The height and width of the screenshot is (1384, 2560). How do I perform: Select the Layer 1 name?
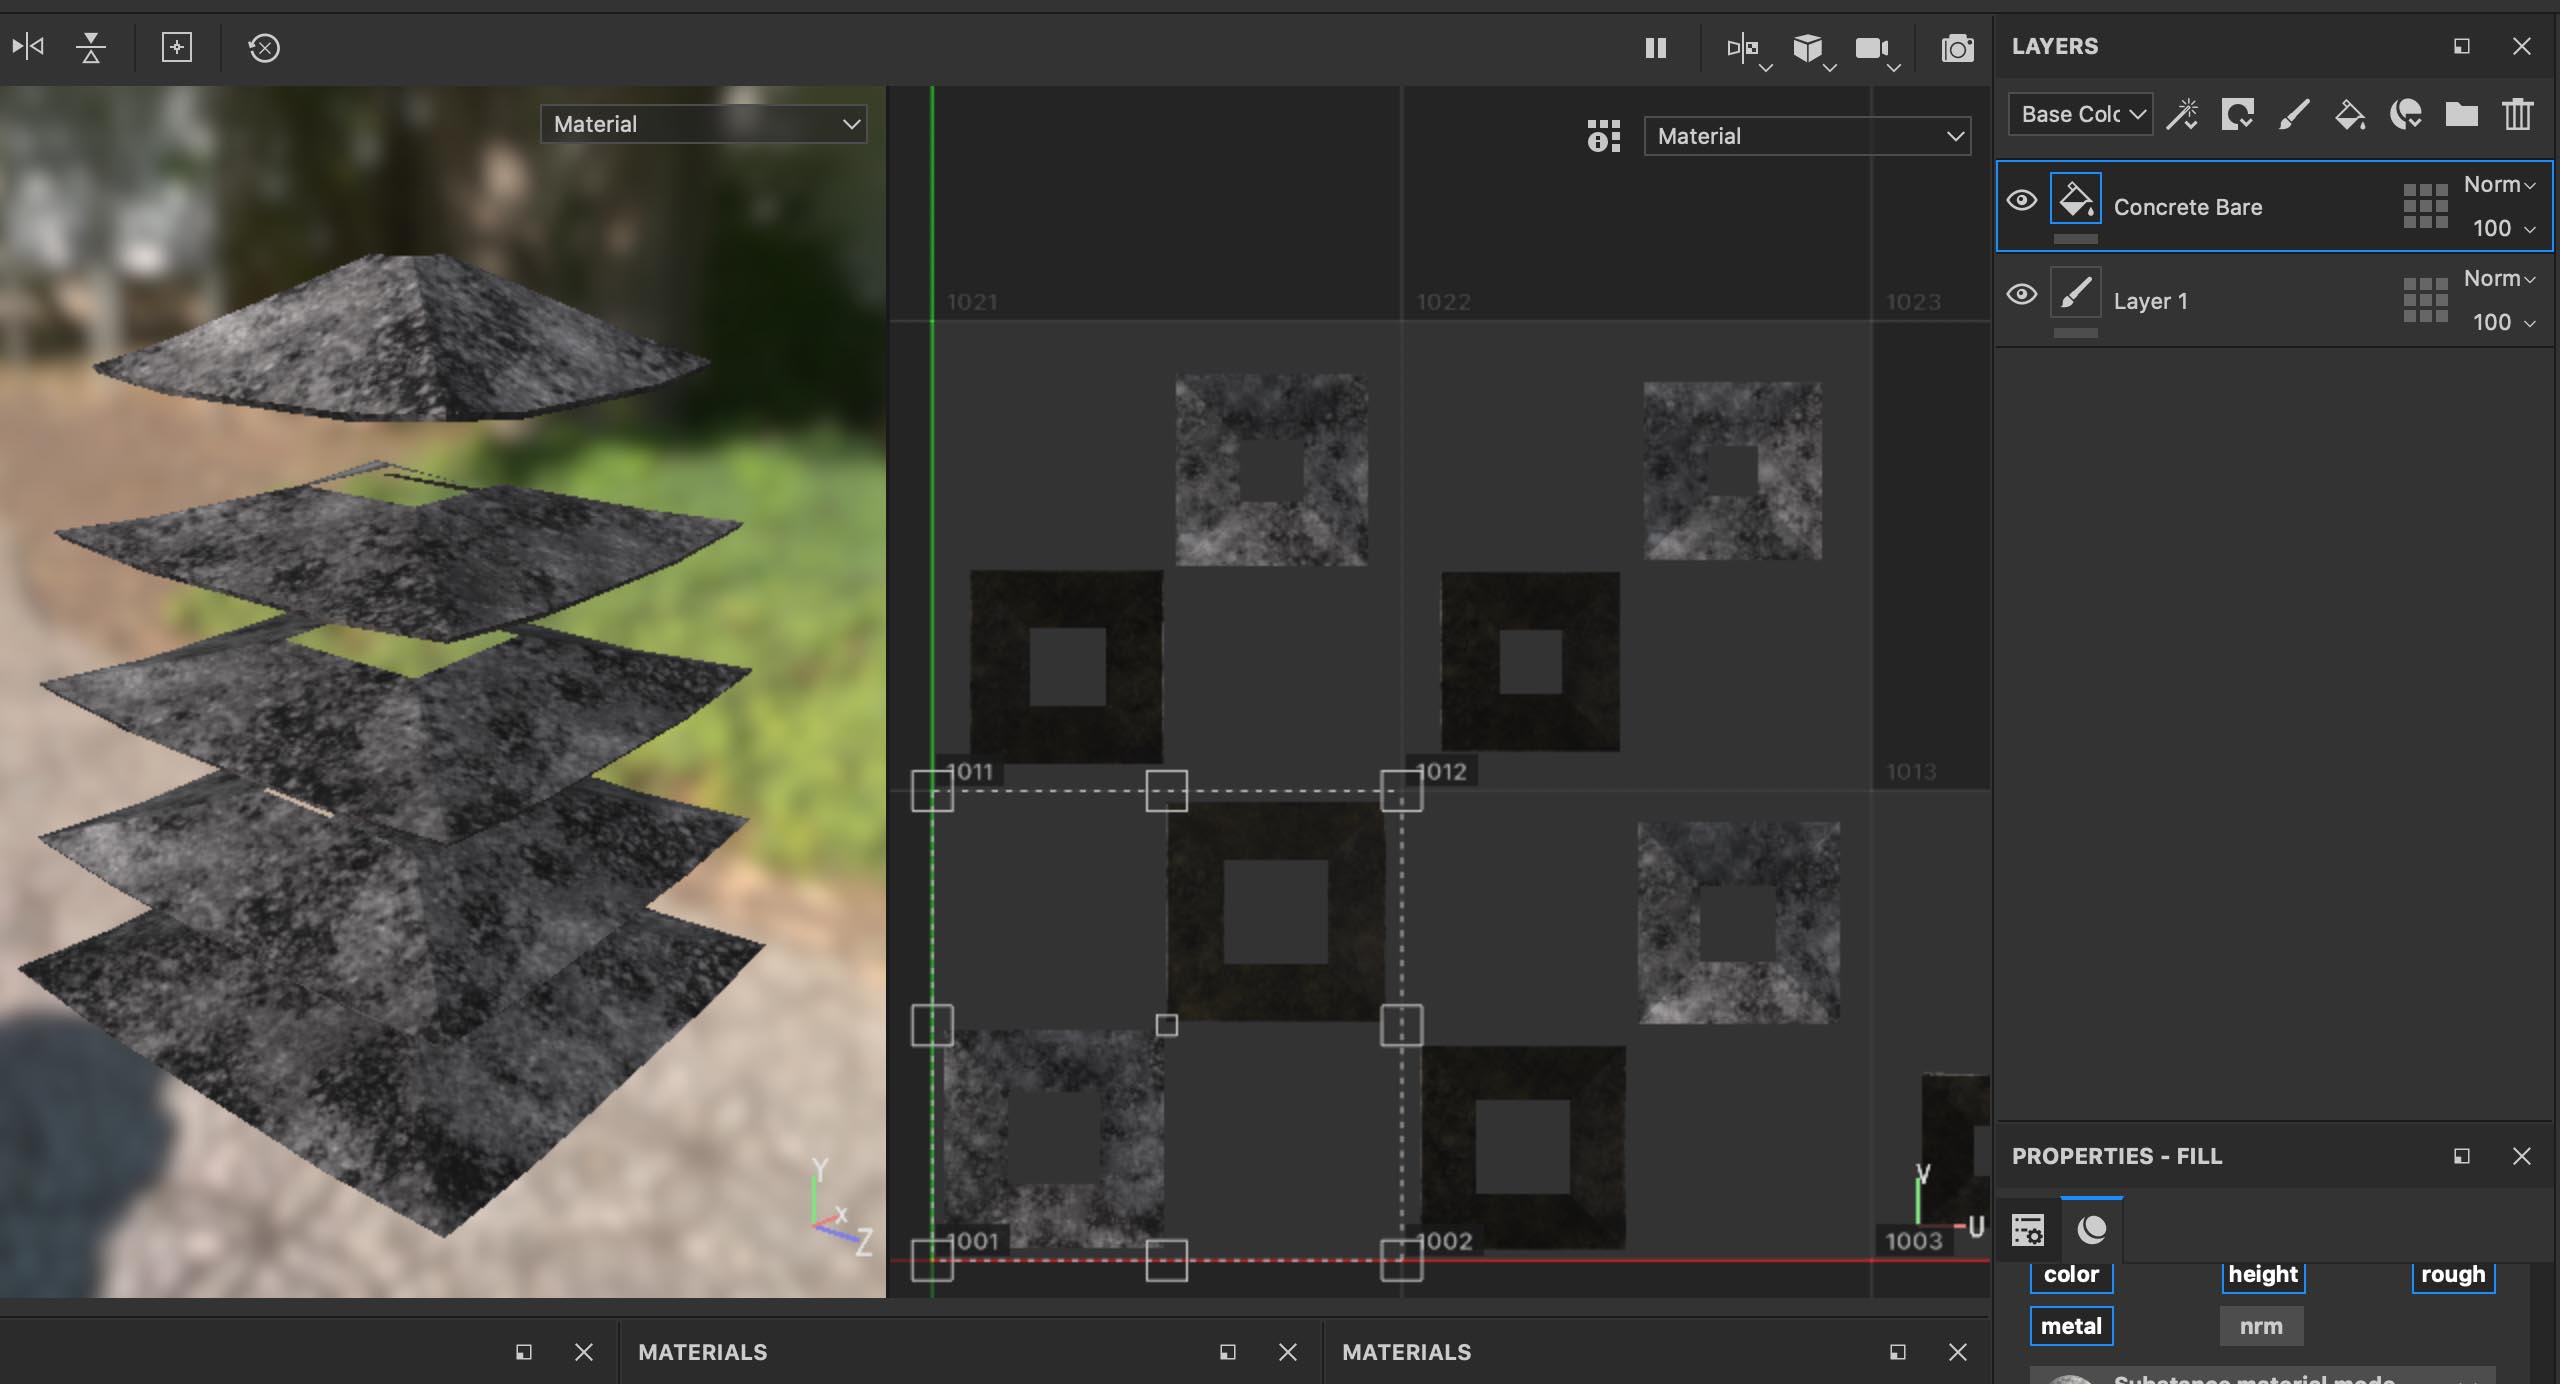tap(2150, 301)
